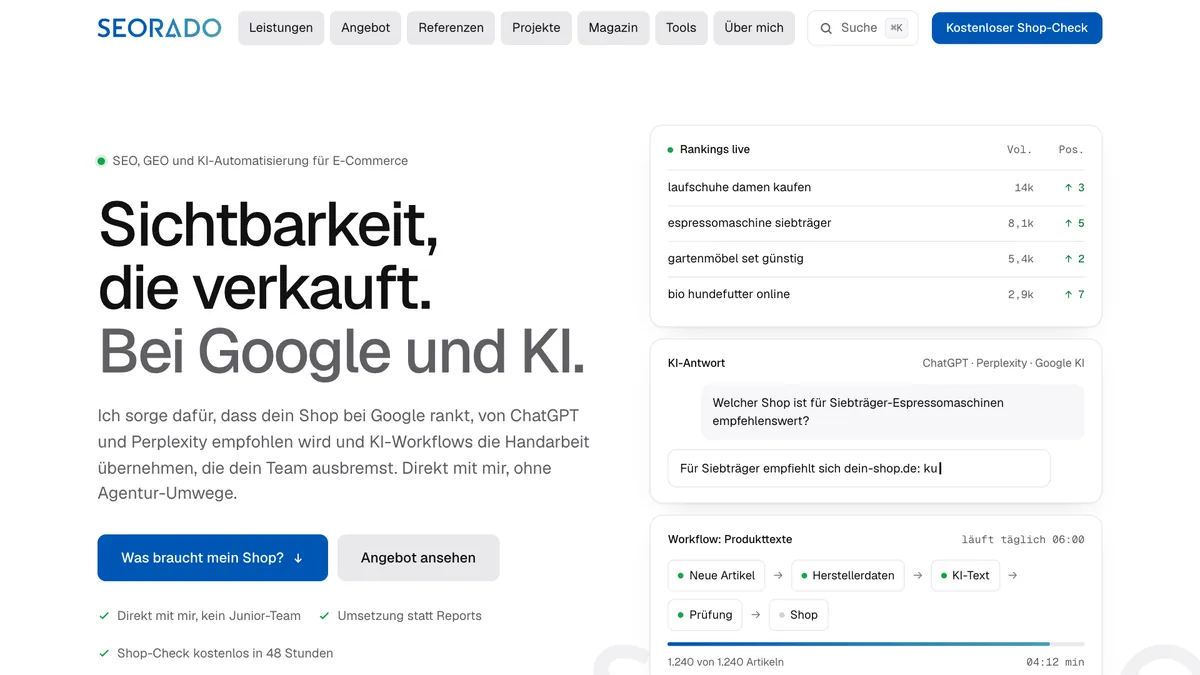
Task: Click the green dot beside Rankings live
Action: point(670,150)
